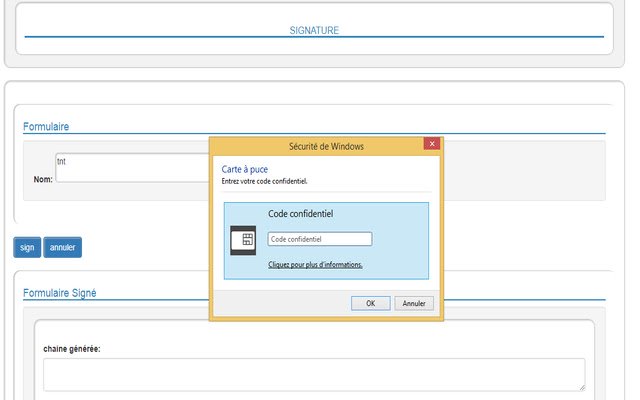The image size is (640, 400).
Task: Click the blue sign button
Action: pos(27,247)
